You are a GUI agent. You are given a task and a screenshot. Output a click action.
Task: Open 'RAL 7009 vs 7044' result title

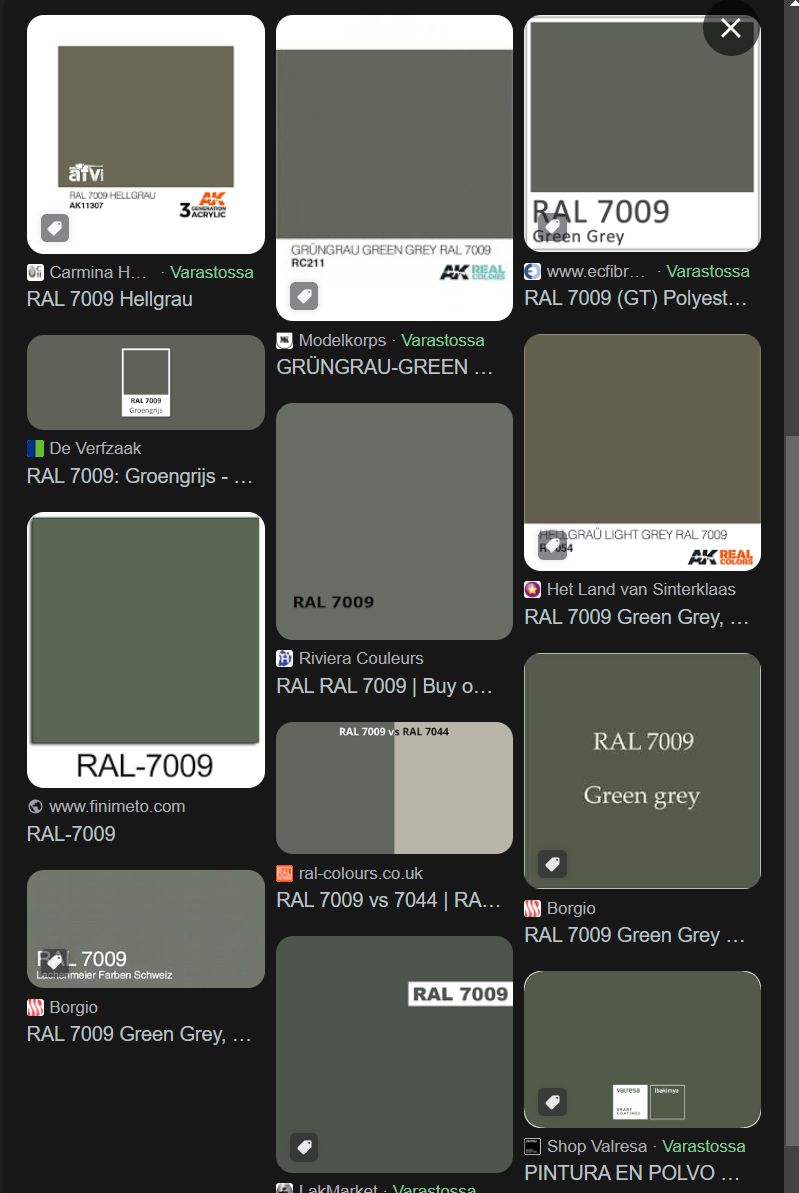[388, 900]
